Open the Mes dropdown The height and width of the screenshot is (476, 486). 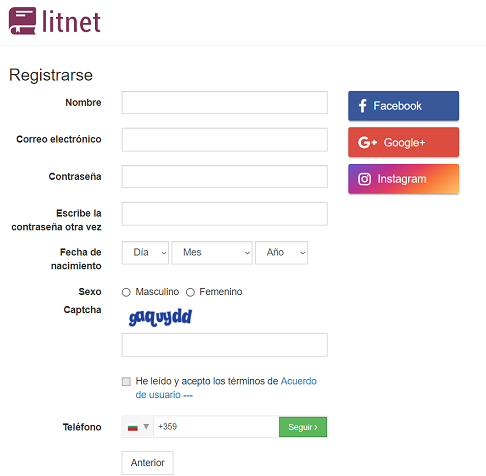tap(212, 253)
